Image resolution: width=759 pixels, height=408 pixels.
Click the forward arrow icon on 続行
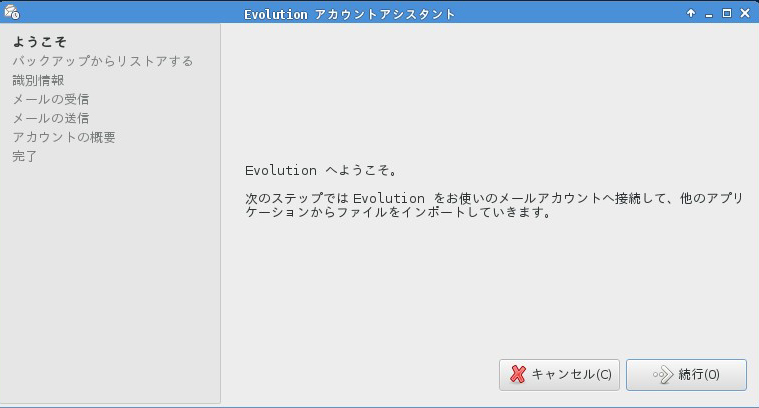pyautogui.click(x=662, y=375)
